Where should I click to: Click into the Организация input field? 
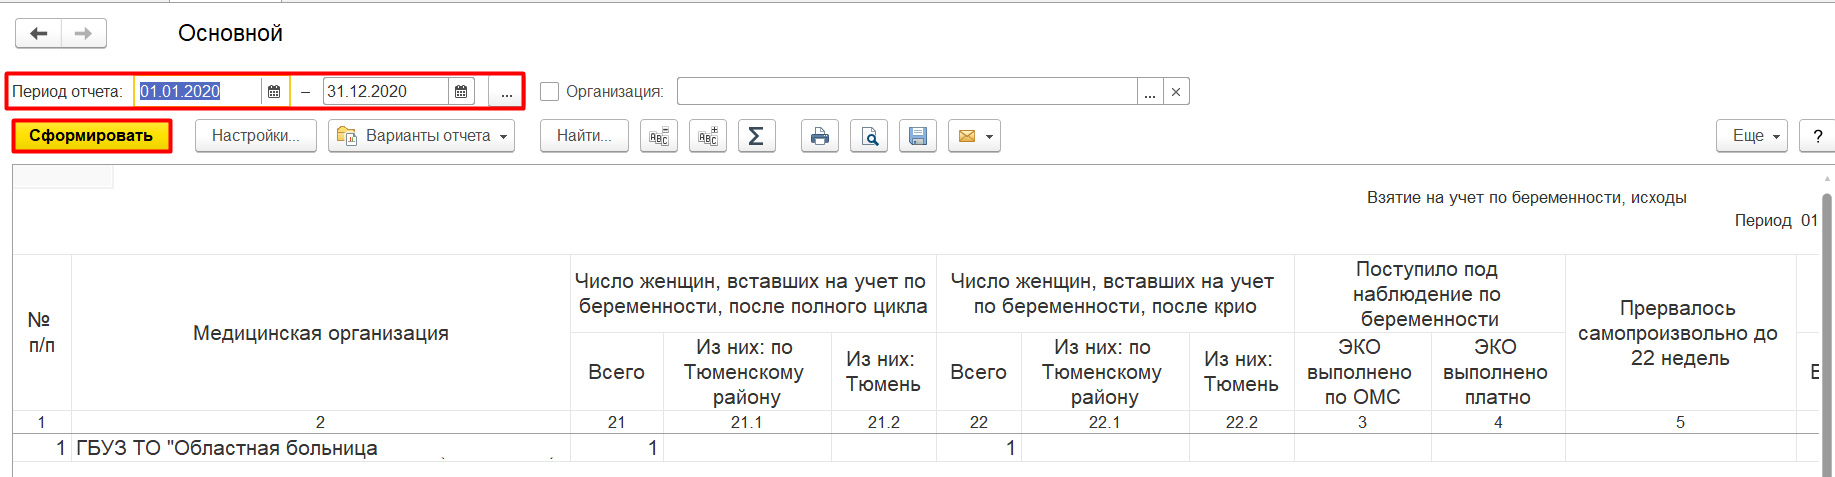tap(906, 92)
